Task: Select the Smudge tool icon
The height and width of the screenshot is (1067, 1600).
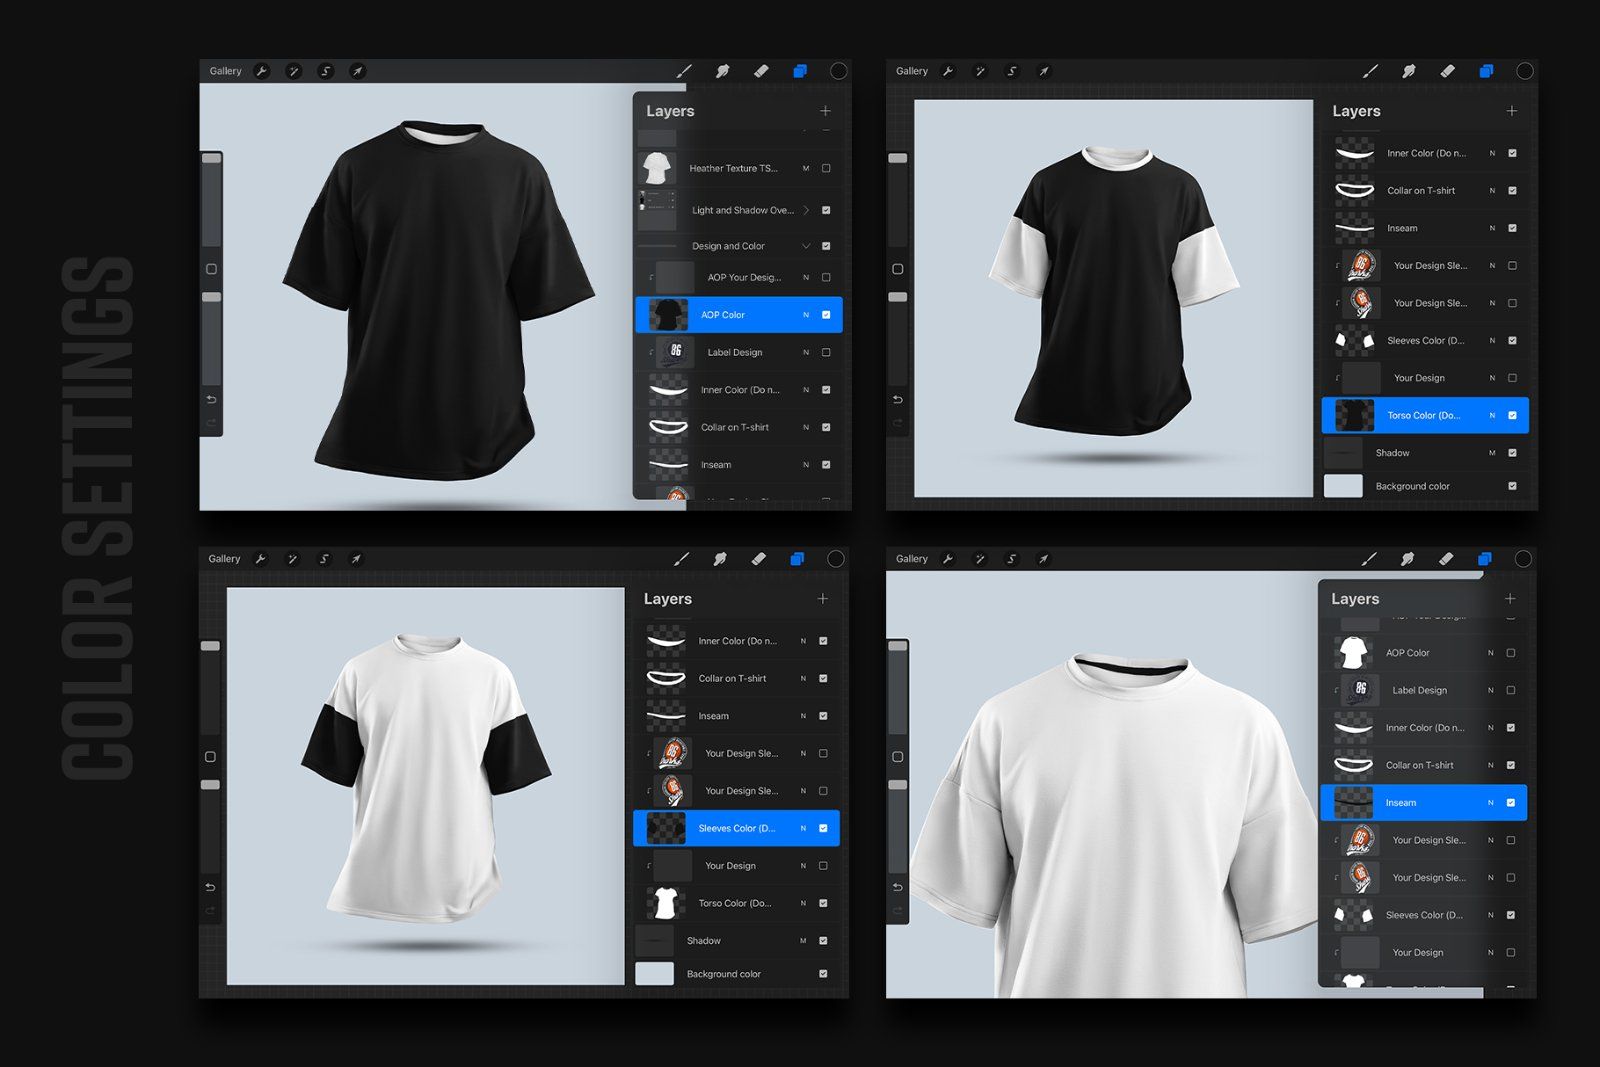Action: (724, 70)
